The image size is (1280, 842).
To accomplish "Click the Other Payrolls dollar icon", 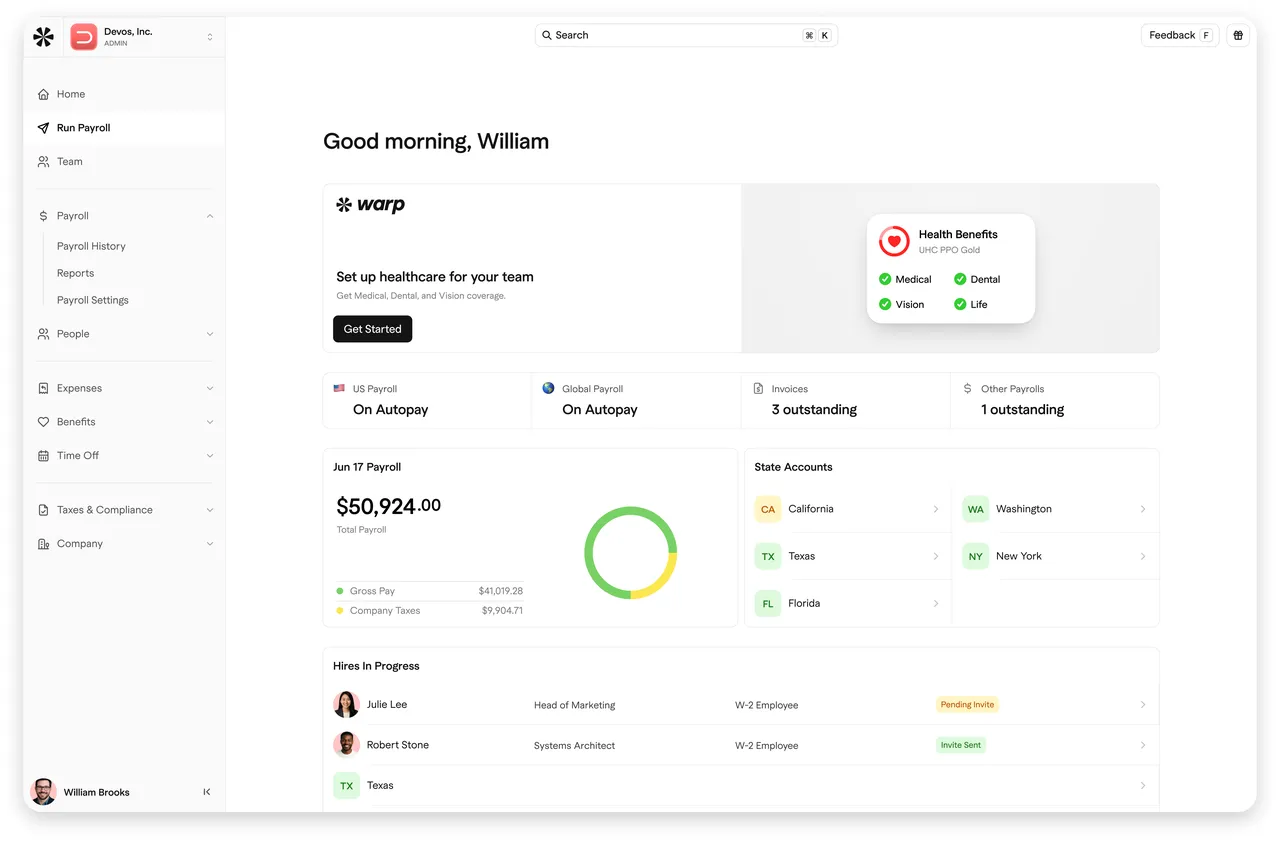I will (x=967, y=388).
